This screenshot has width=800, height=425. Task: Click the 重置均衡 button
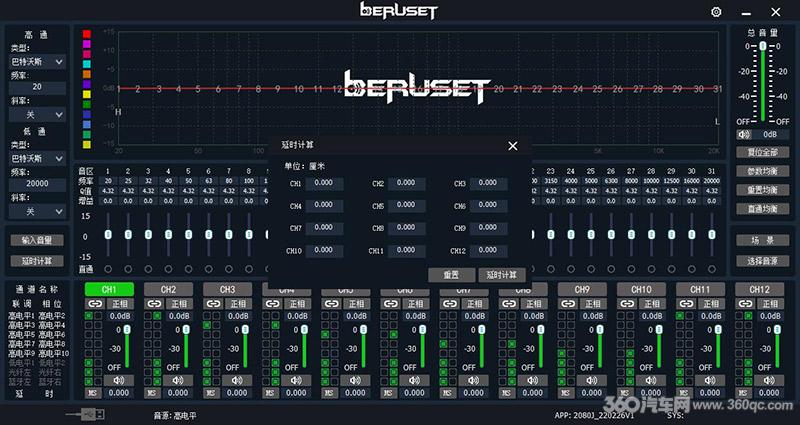click(763, 190)
